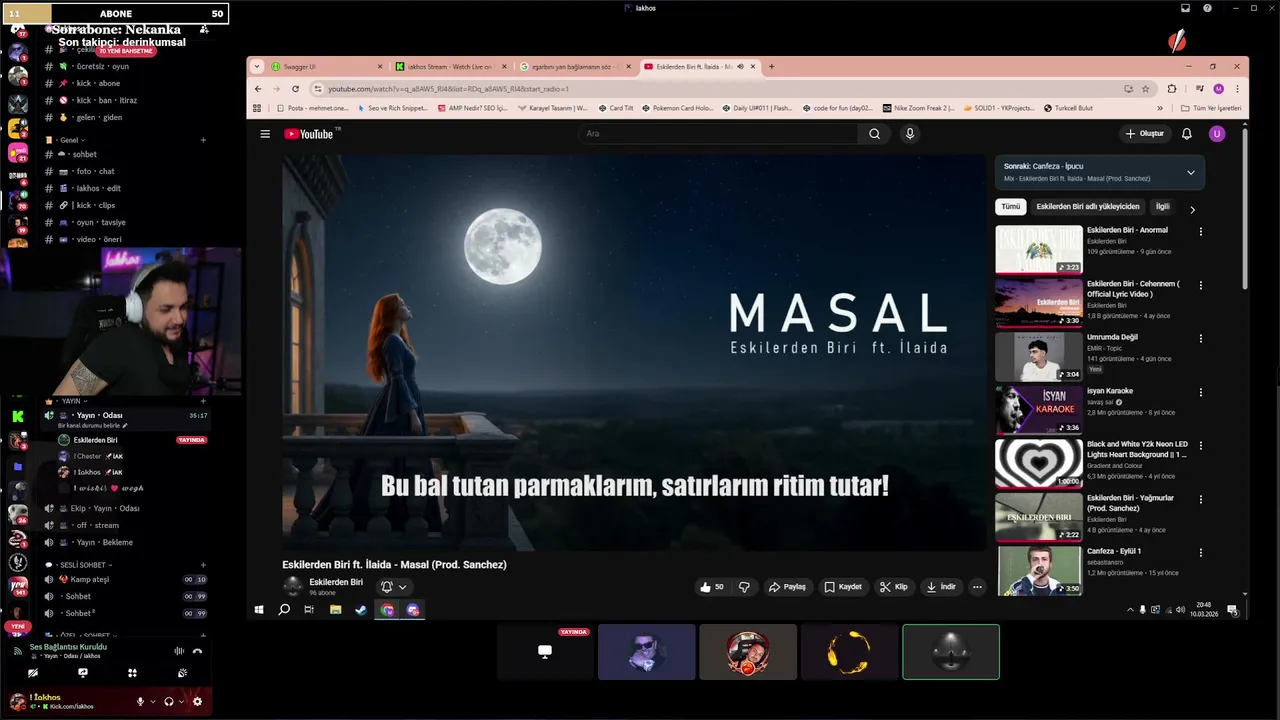Expand hidden bookmarks chevron
This screenshot has width=1280, height=720.
pos(1160,108)
